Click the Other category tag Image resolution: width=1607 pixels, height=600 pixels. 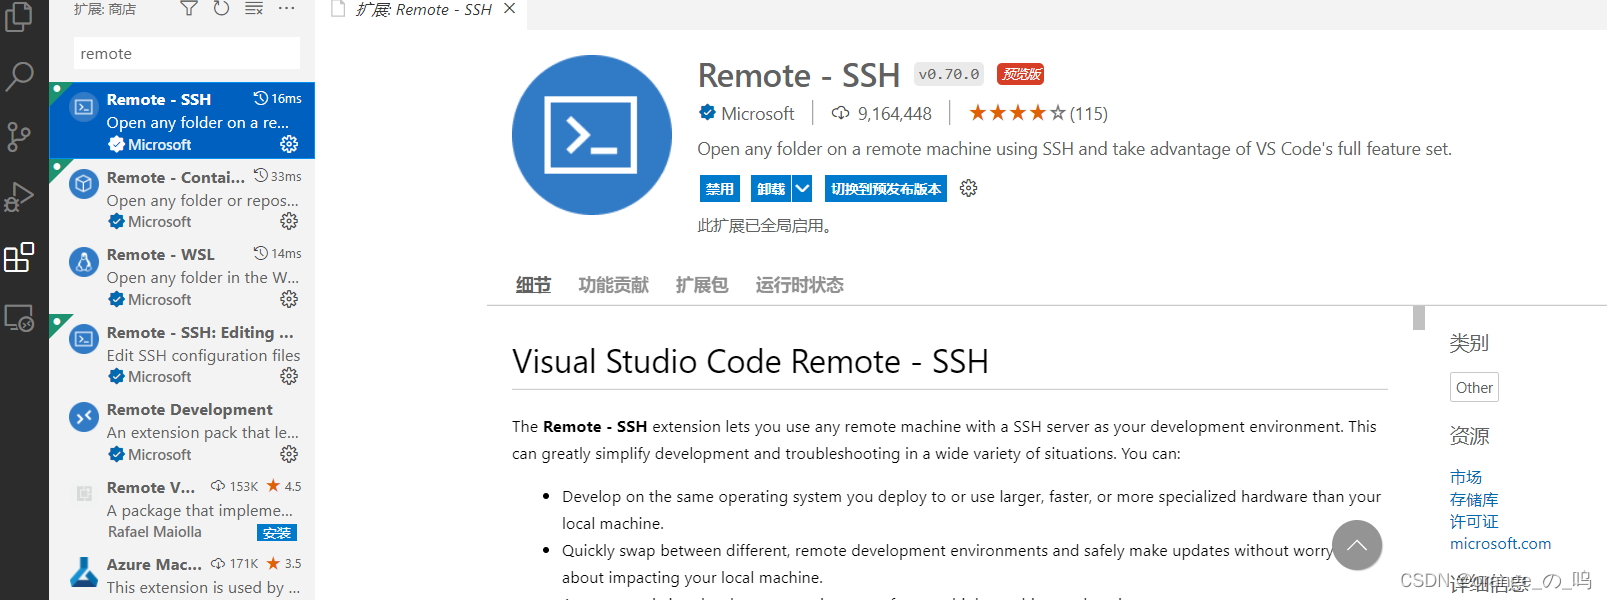click(x=1474, y=387)
